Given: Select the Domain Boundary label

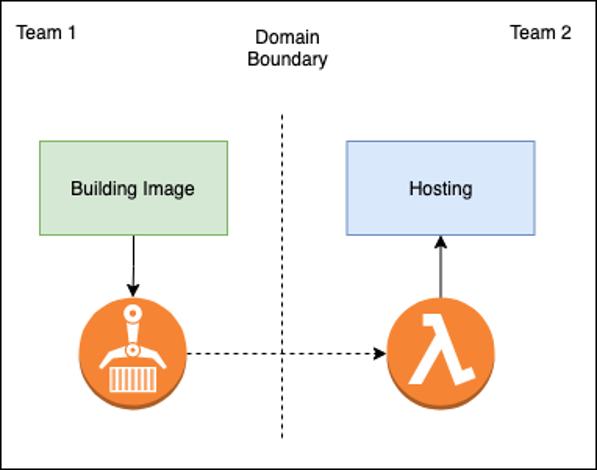Looking at the screenshot, I should [287, 48].
